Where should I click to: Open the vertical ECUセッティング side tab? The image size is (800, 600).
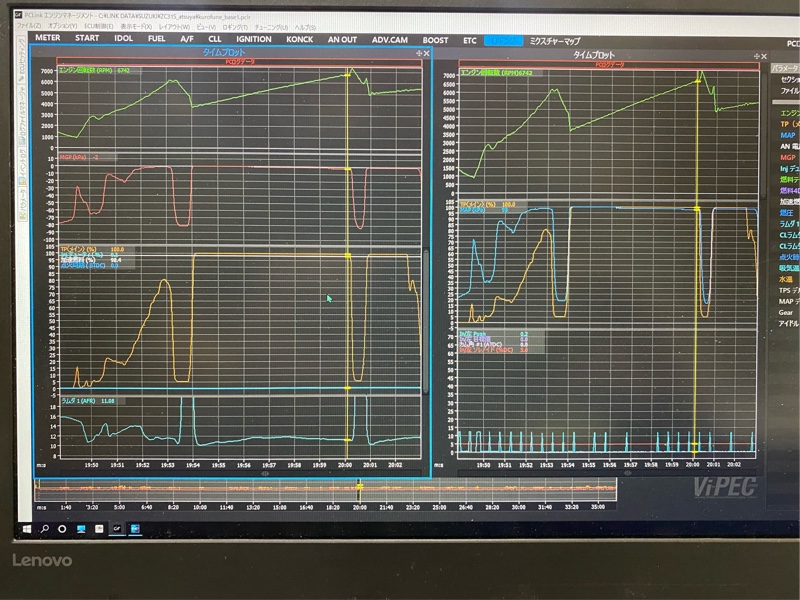(22, 60)
